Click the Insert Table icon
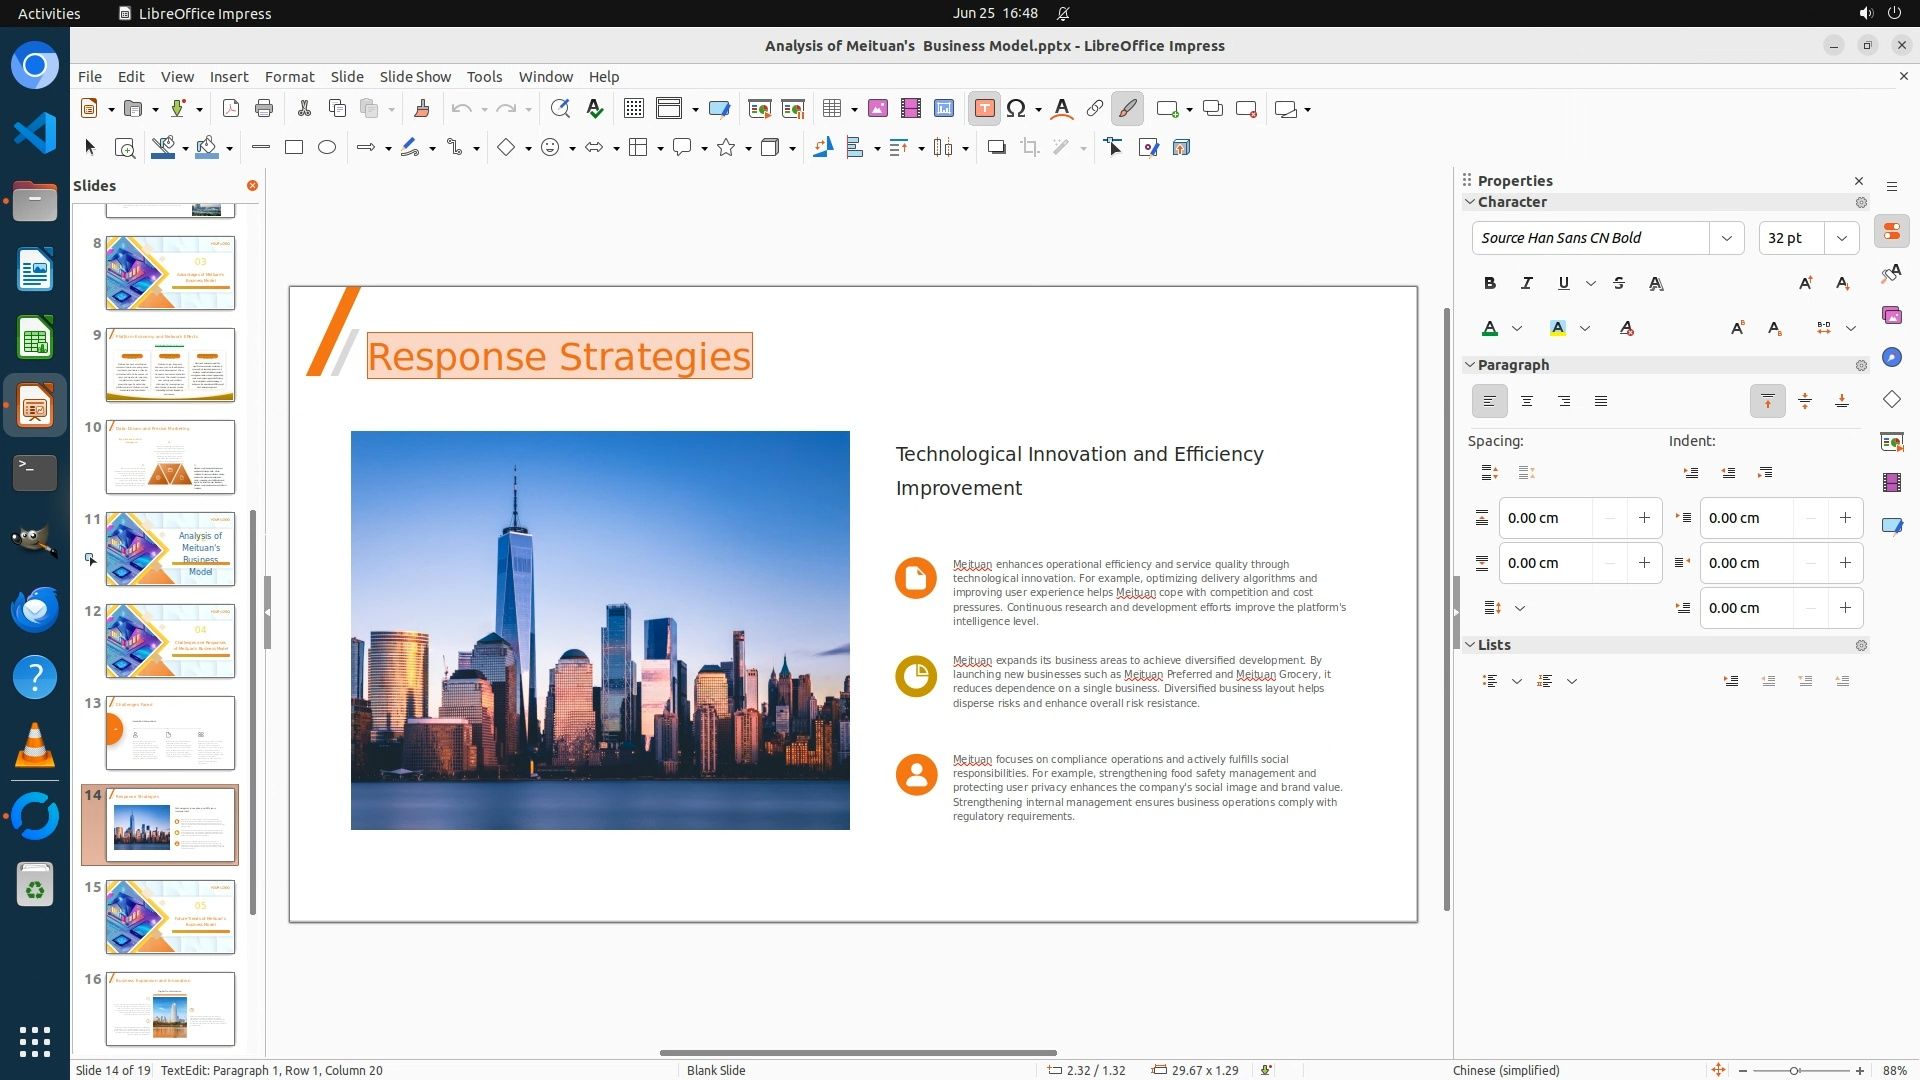This screenshot has width=1920, height=1080. pyautogui.click(x=831, y=109)
